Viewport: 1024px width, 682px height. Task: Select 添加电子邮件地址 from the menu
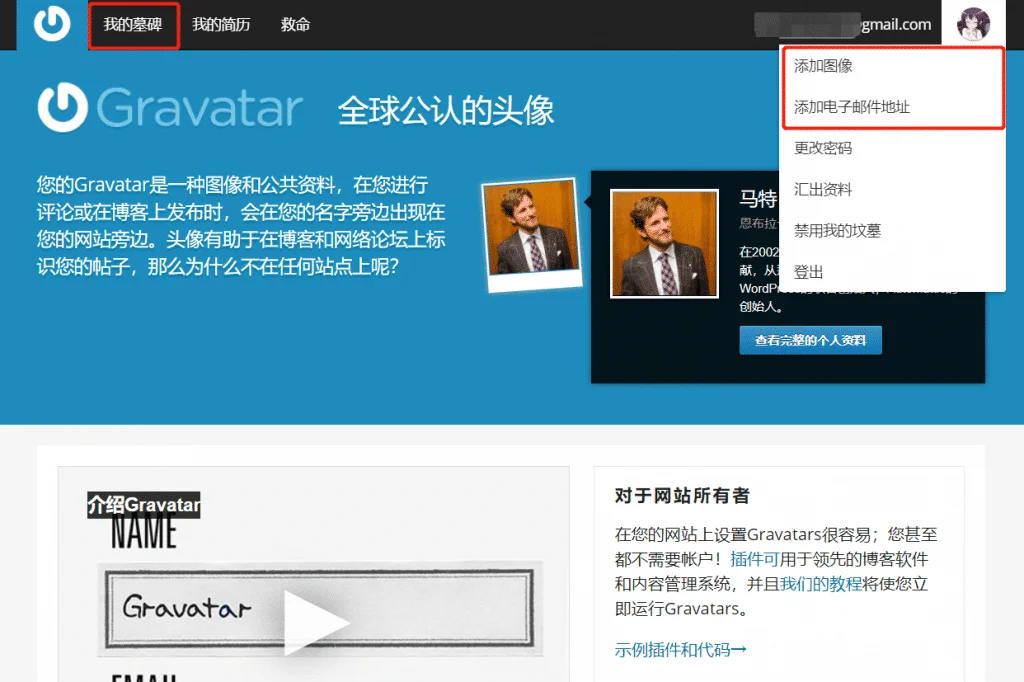(x=852, y=107)
